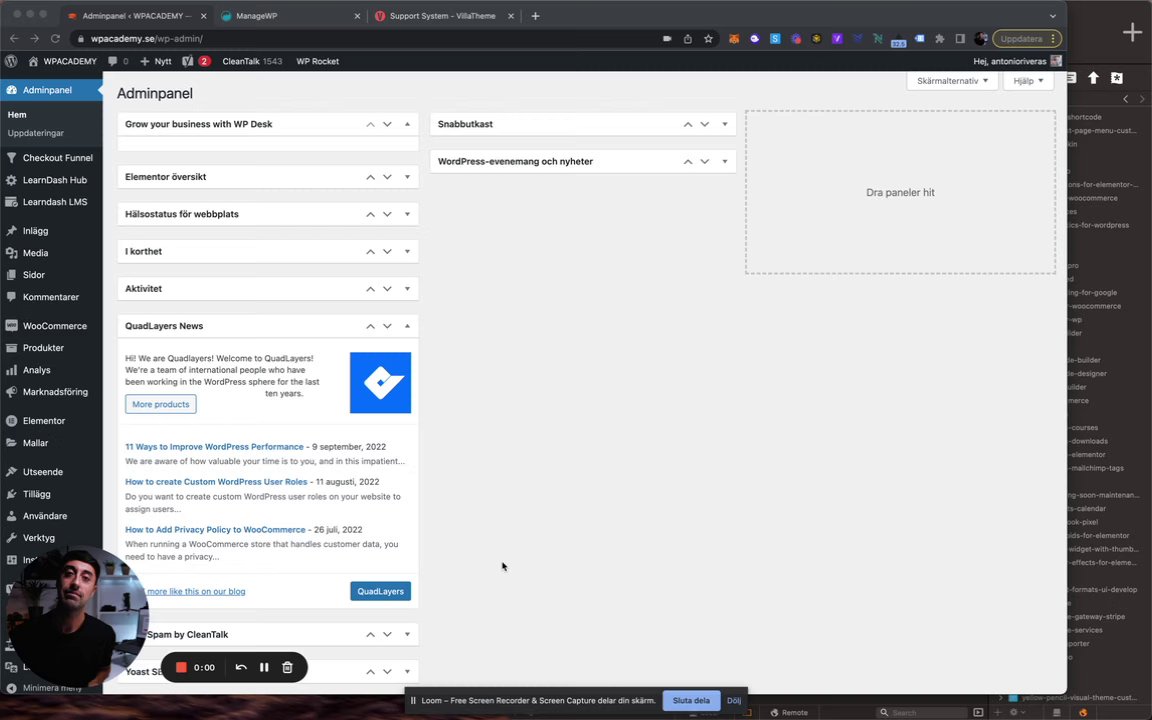Screen dimensions: 1152x720
Task: Open How to create Custom WordPress User Roles
Action: [216, 482]
